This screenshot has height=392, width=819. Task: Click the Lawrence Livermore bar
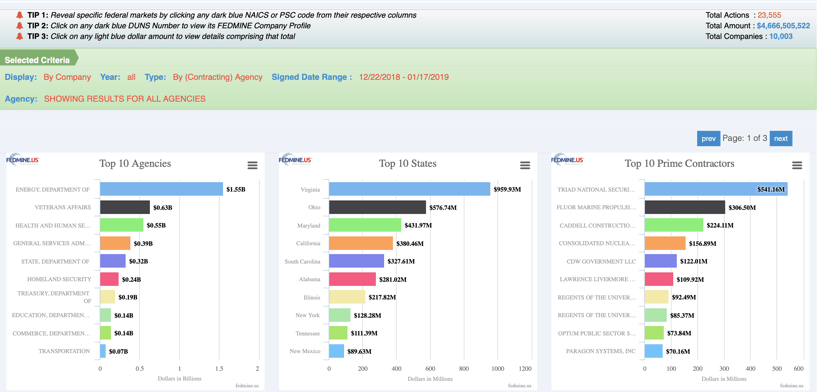pos(659,279)
